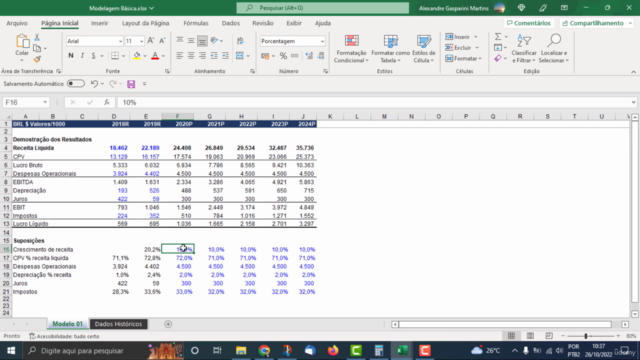
Task: Click the clear eraser icon
Action: point(498,58)
